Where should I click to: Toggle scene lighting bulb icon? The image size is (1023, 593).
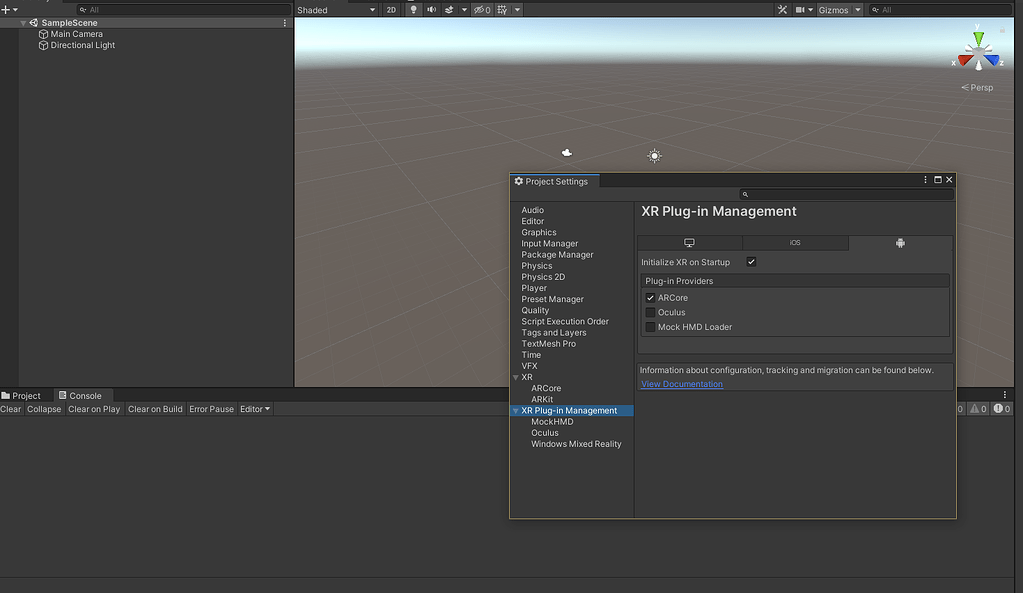tap(414, 10)
